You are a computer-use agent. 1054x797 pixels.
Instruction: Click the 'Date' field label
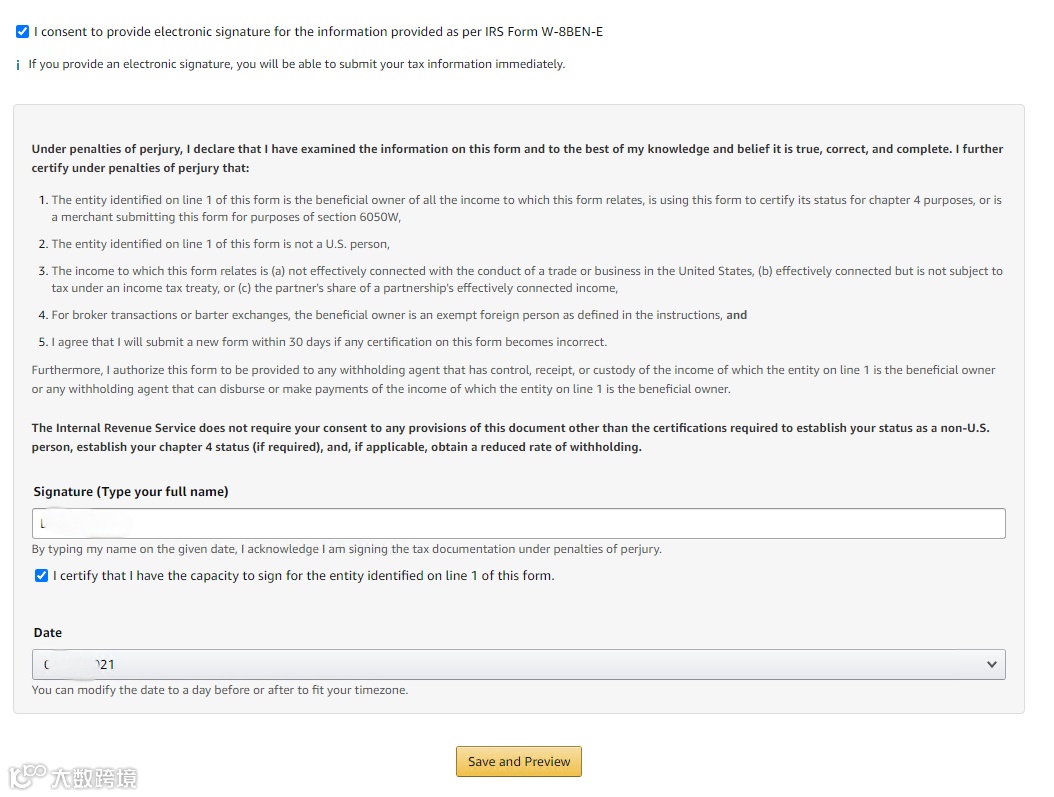[47, 633]
